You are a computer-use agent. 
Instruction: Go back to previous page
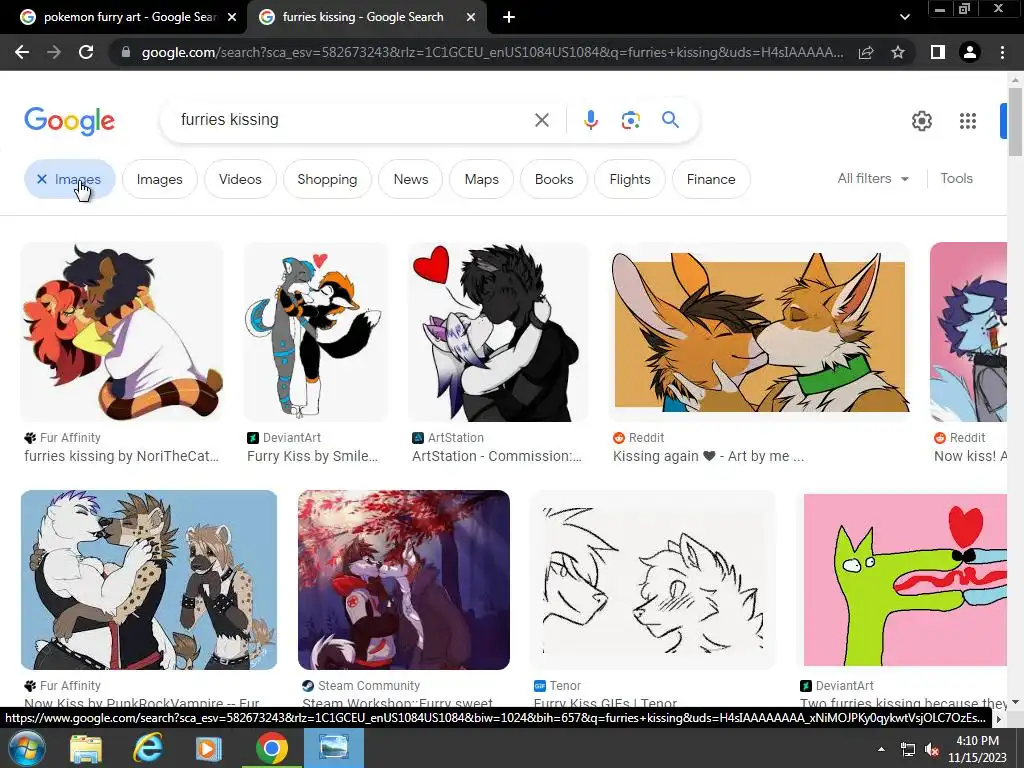22,52
